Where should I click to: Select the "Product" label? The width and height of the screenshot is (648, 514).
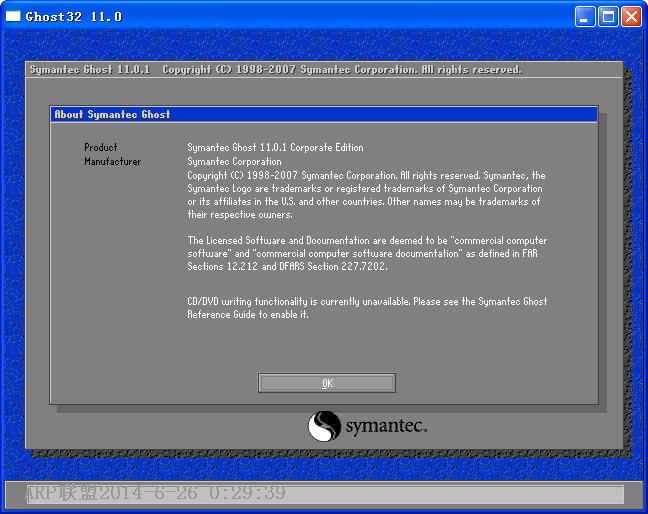pyautogui.click(x=101, y=148)
